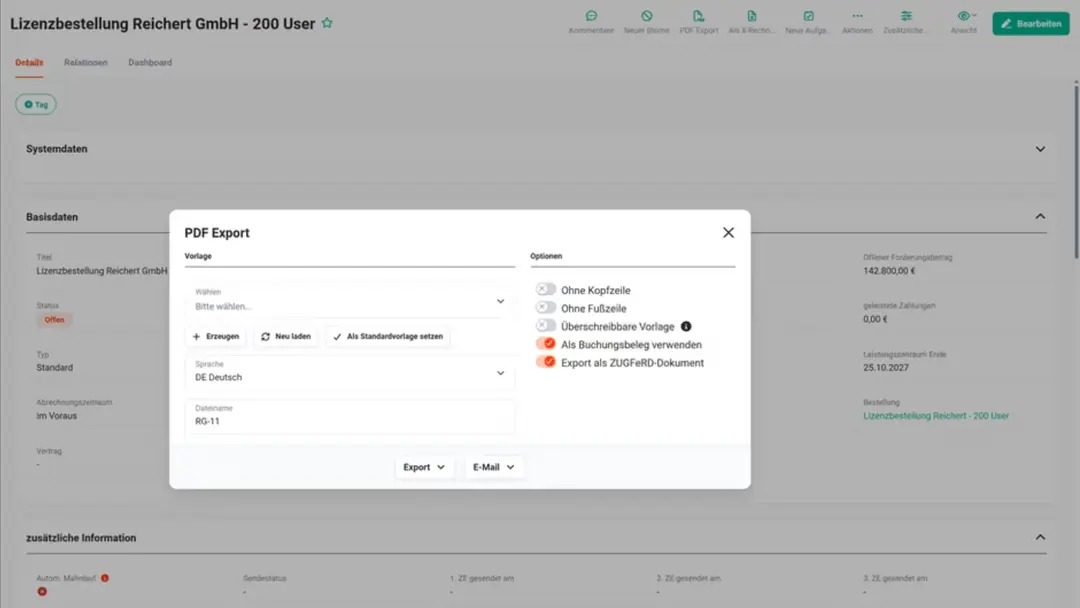Click the page vertical scrollbar
This screenshot has width=1080, height=608.
click(x=1076, y=171)
